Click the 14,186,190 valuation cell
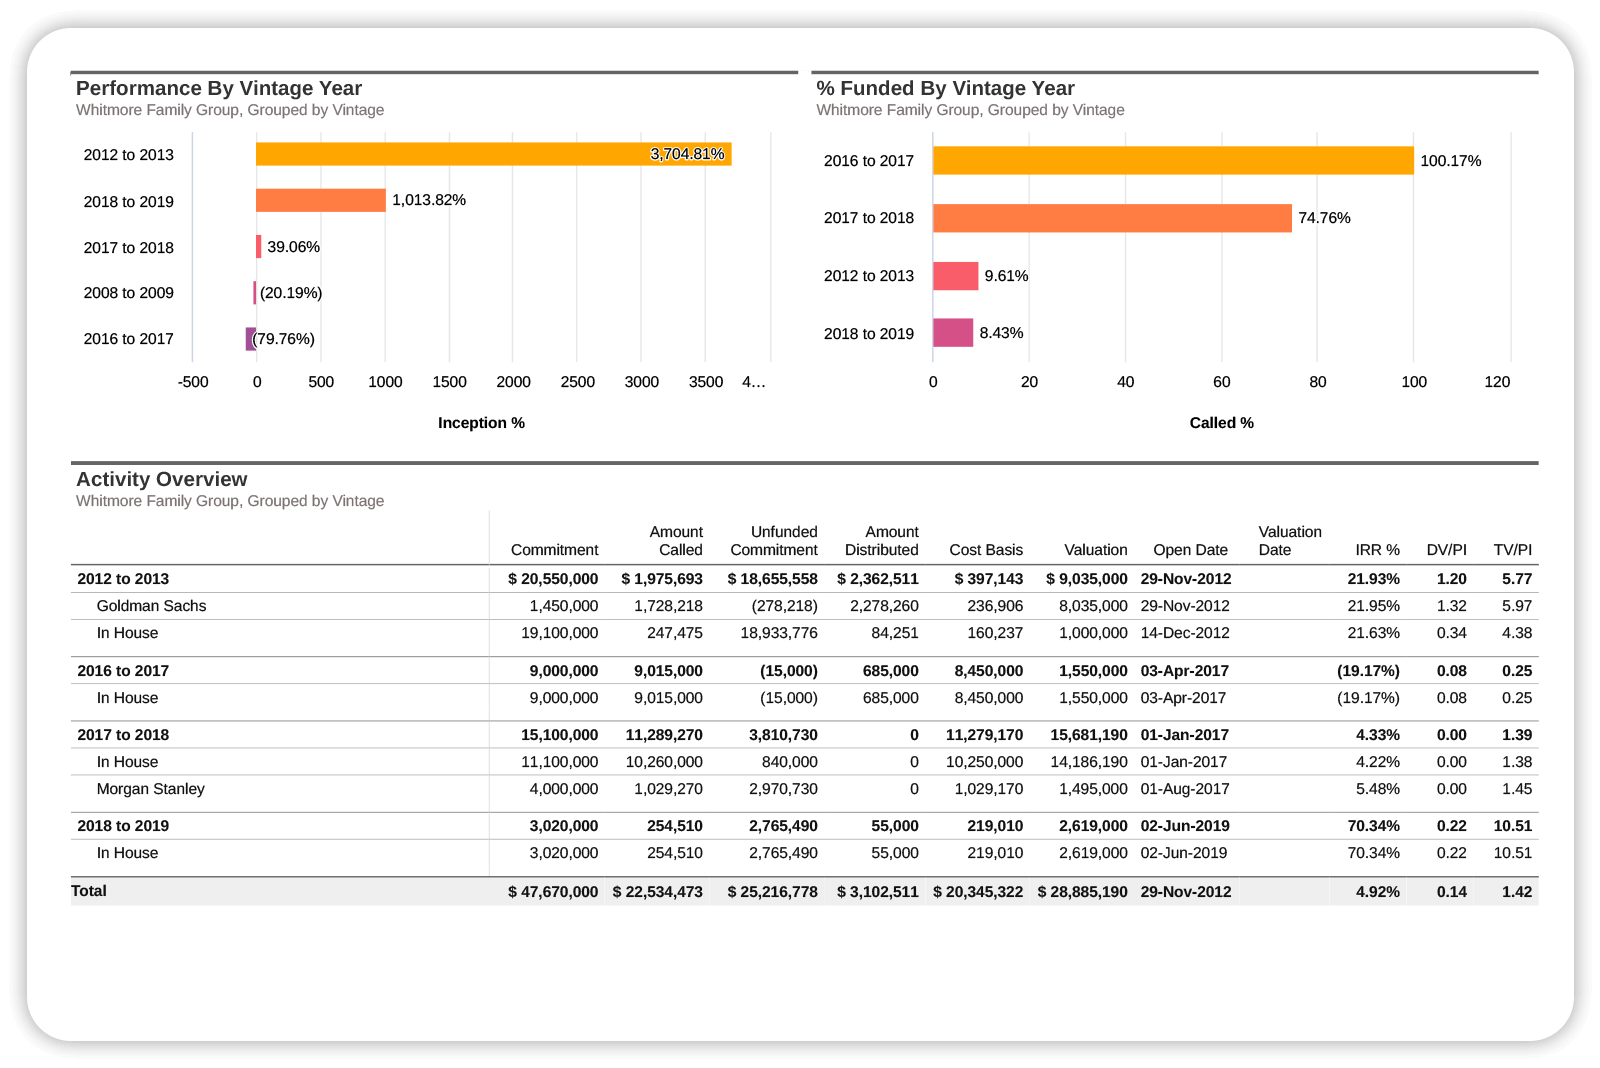The image size is (1600, 1068). [x=1089, y=762]
